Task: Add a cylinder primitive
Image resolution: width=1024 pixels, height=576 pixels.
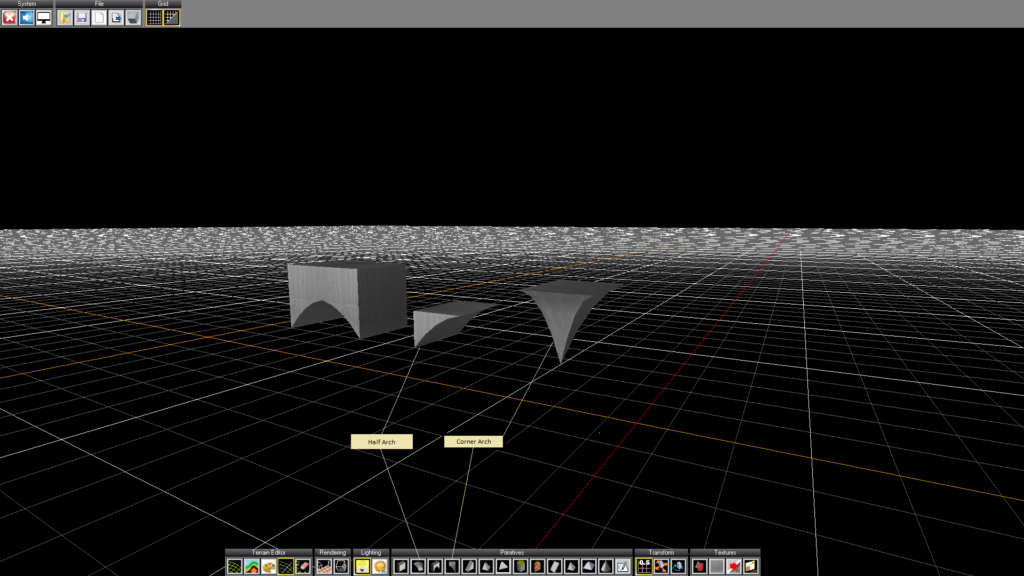Action: pyautogui.click(x=520, y=566)
